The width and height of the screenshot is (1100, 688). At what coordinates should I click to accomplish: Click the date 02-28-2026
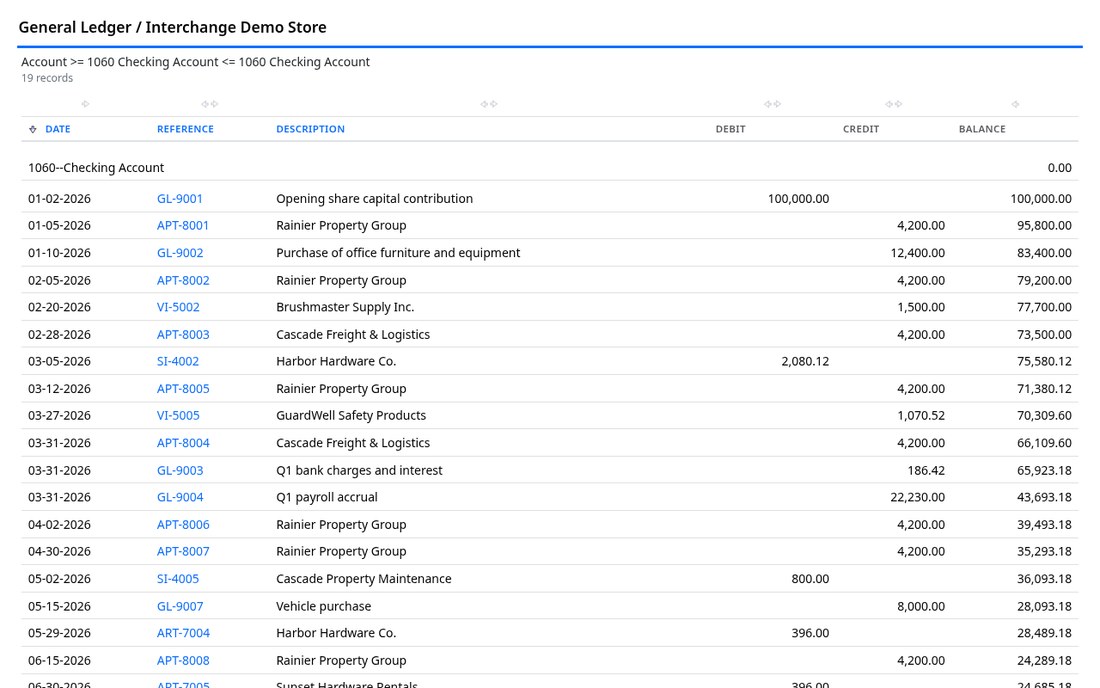[x=59, y=335]
